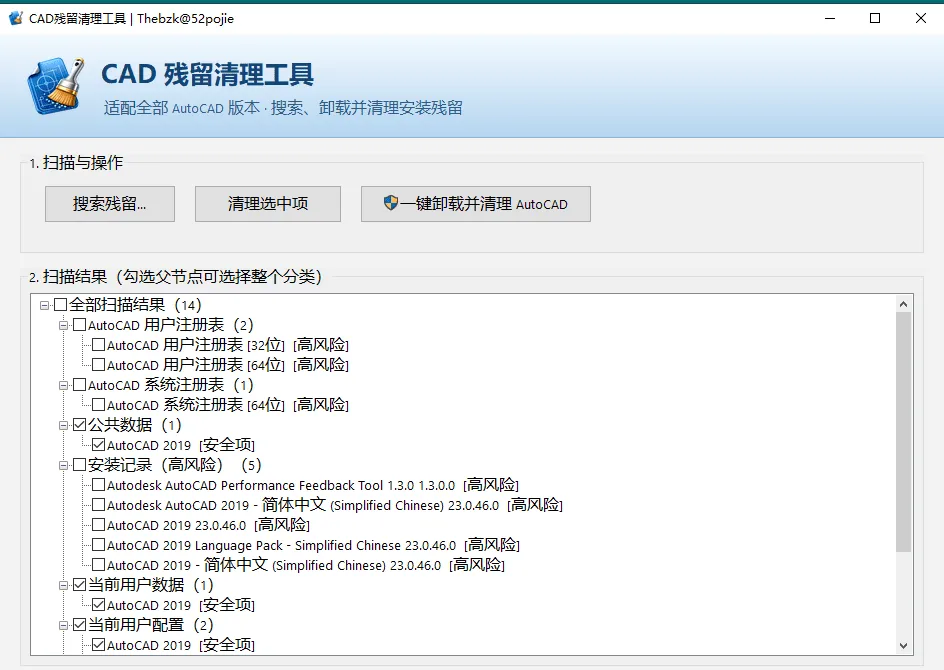The image size is (944, 670).
Task: Minimize the CAD残留清理工具 window
Action: click(x=830, y=19)
